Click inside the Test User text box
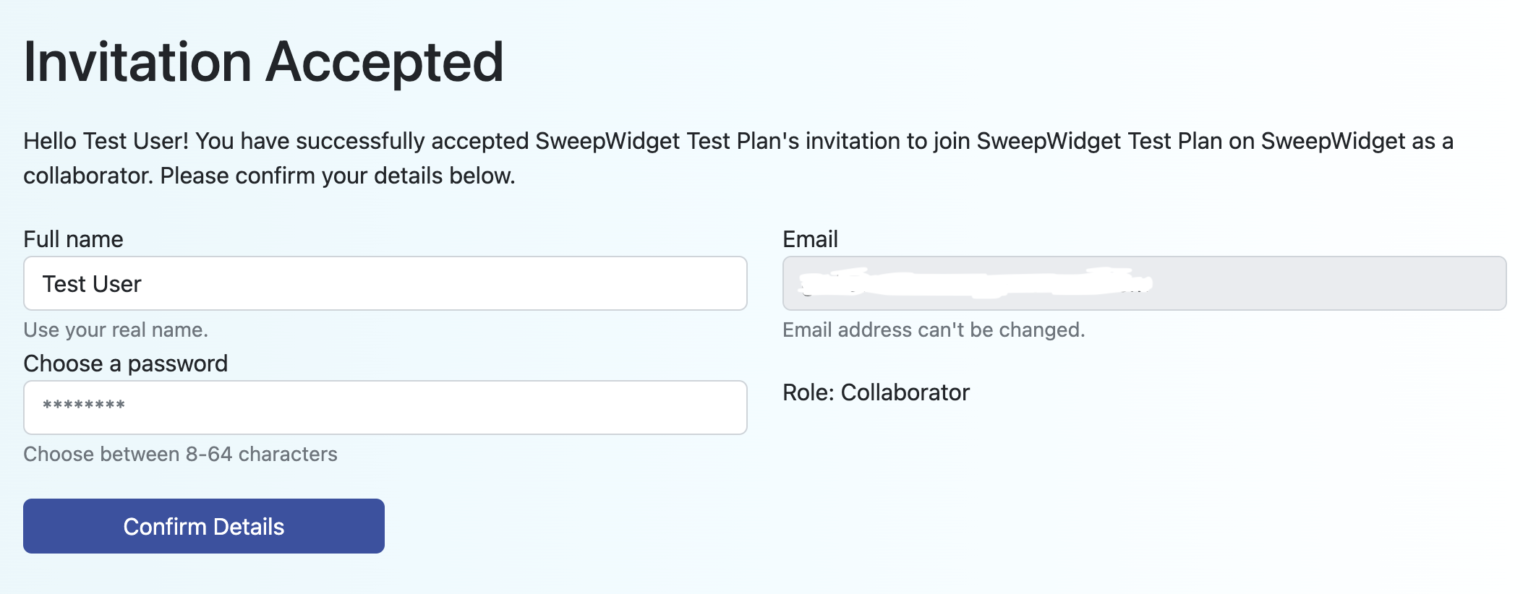Screen dimensions: 1536x594 (385, 283)
